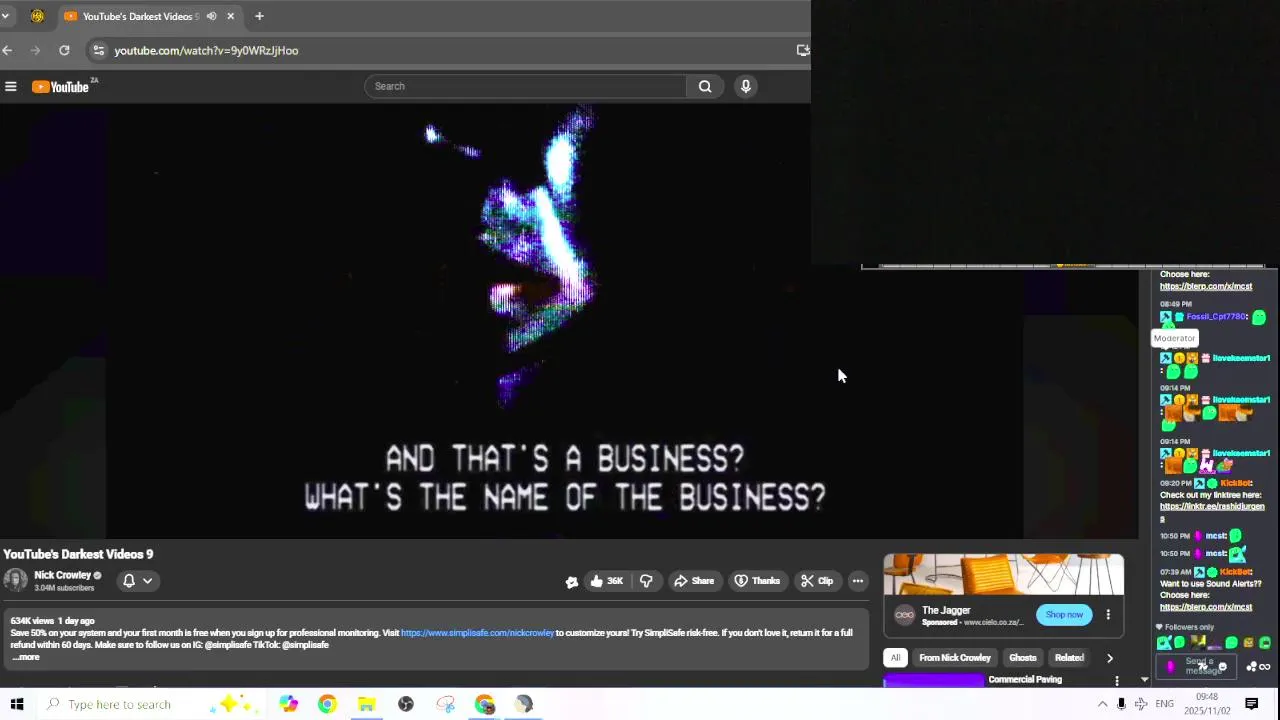Image resolution: width=1280 pixels, height=720 pixels.
Task: Click the address bar URL
Action: click(206, 50)
